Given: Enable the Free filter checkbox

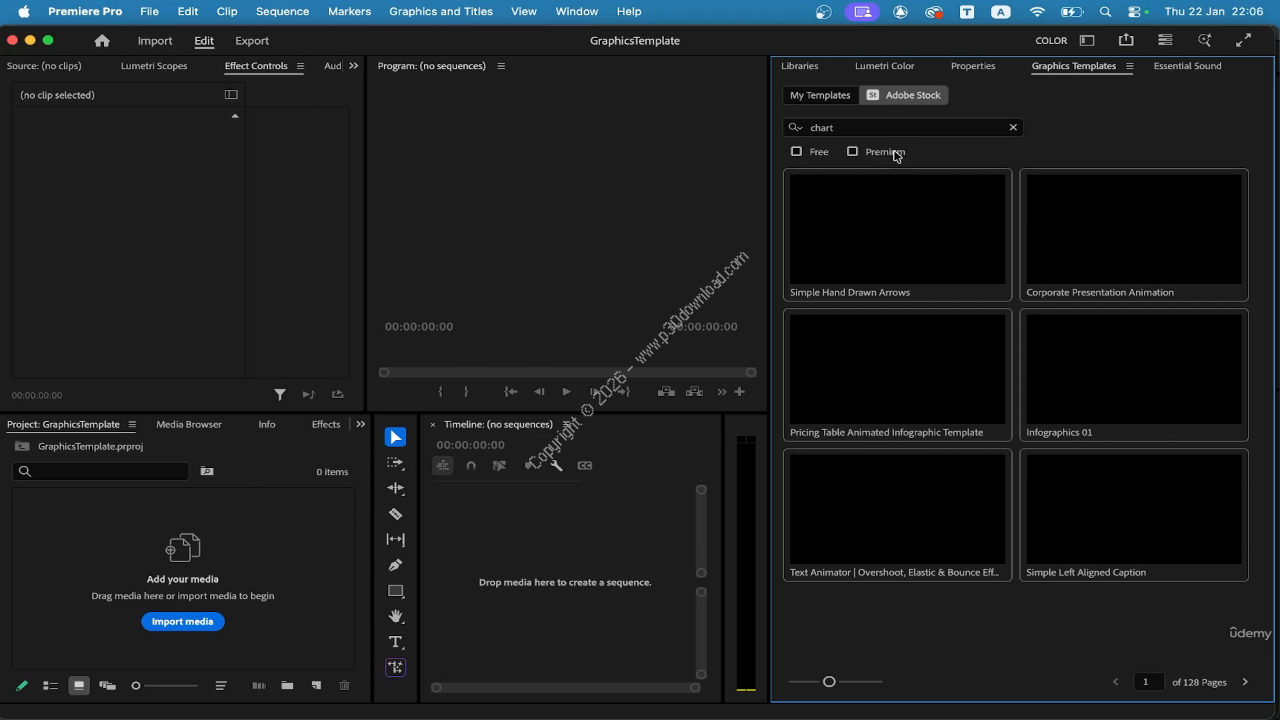Looking at the screenshot, I should pyautogui.click(x=796, y=152).
